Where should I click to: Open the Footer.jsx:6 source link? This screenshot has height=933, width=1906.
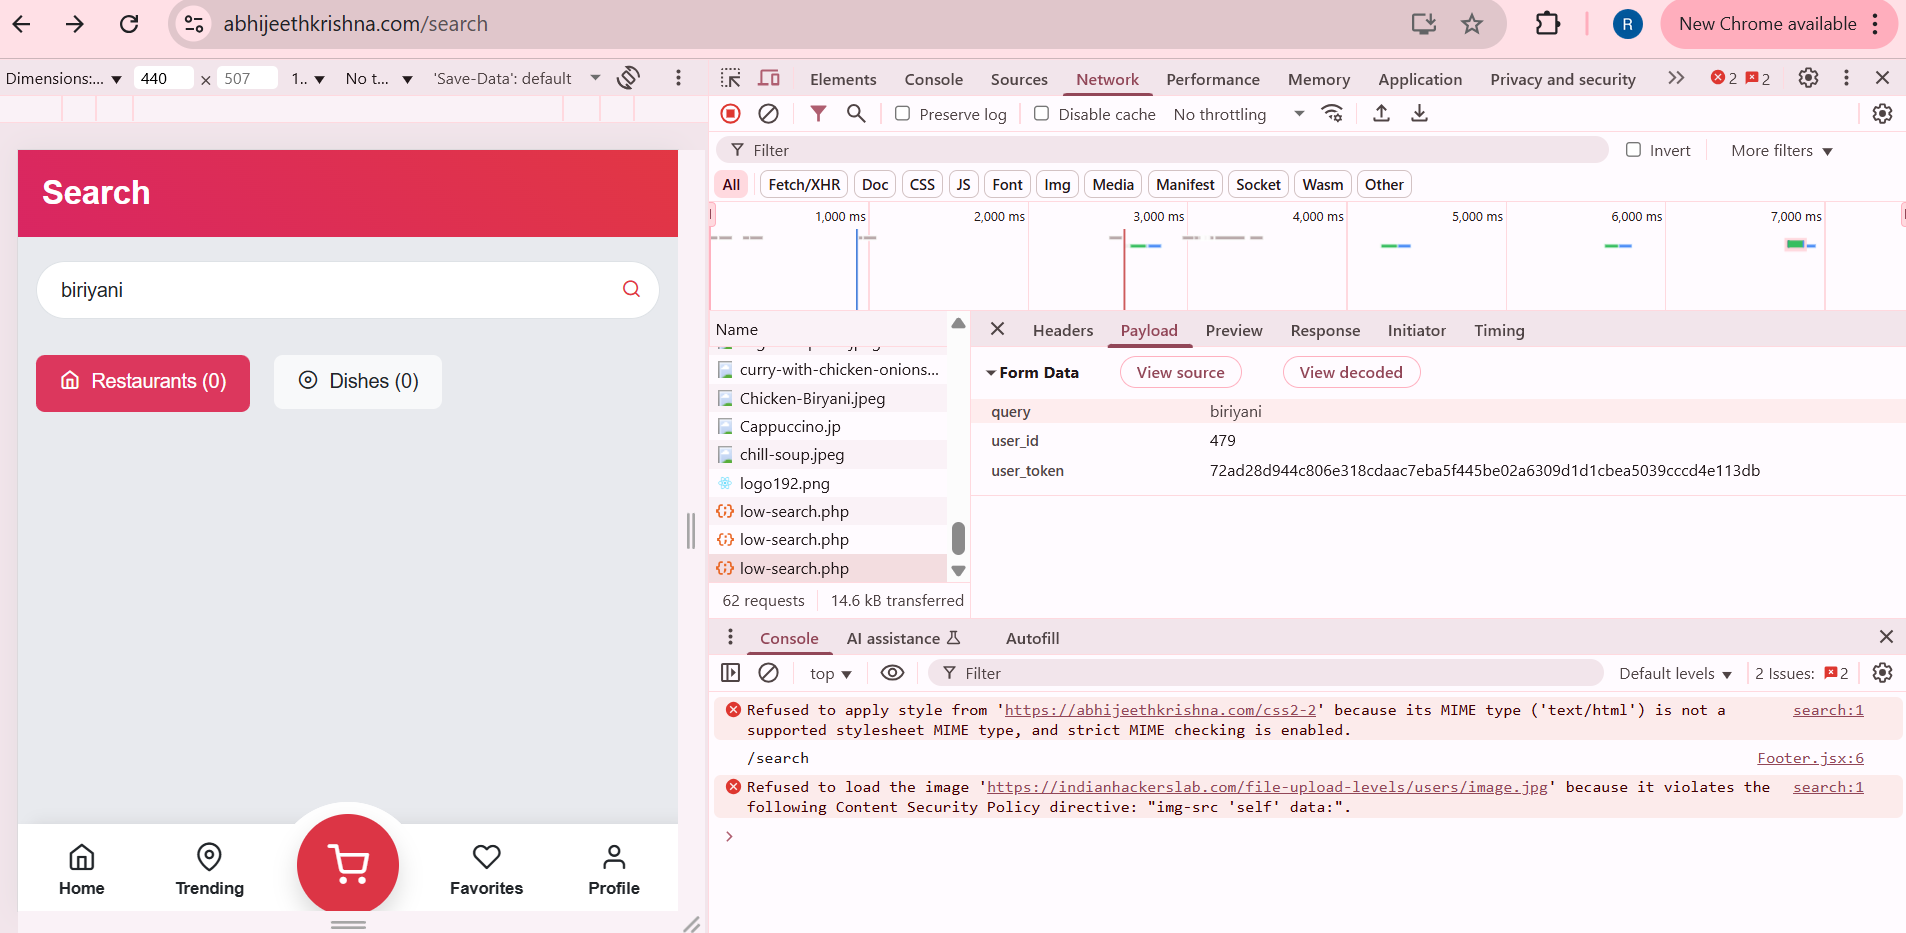1810,757
